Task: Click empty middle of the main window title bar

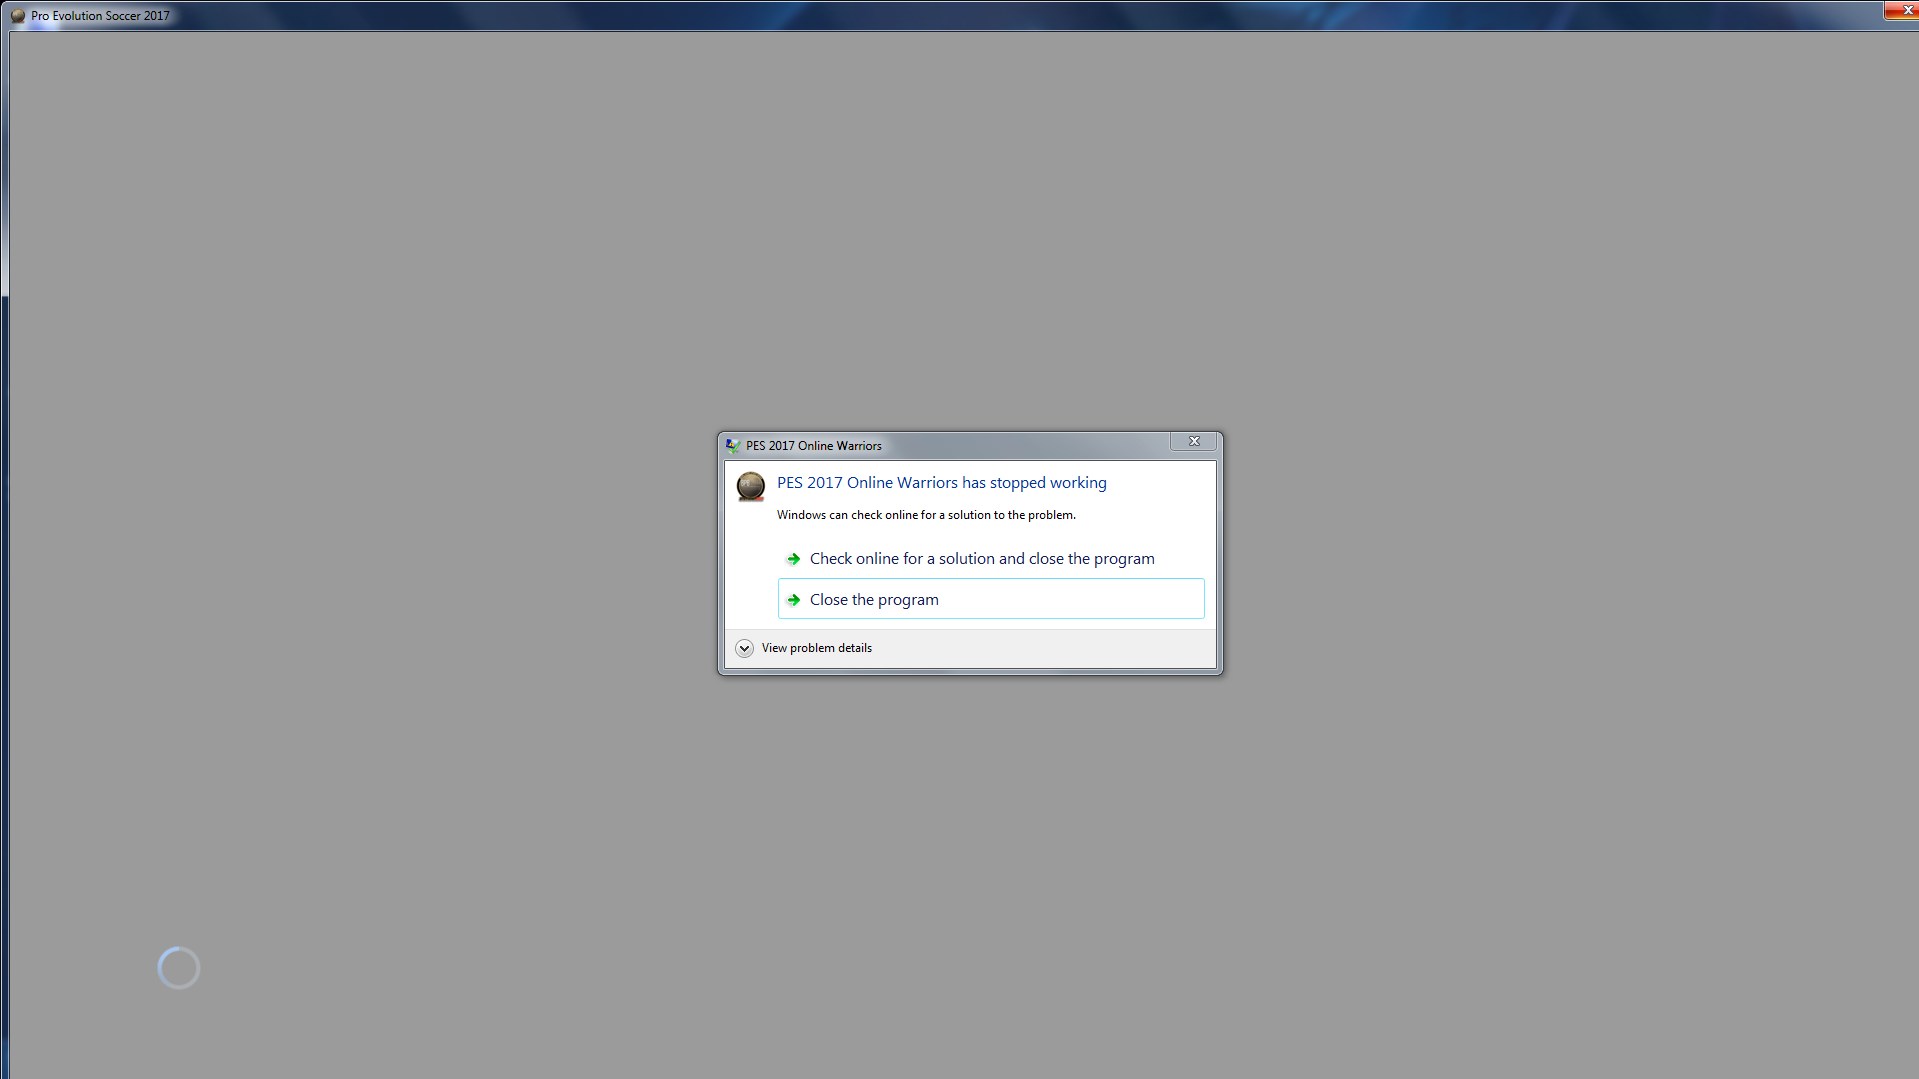Action: (x=960, y=15)
